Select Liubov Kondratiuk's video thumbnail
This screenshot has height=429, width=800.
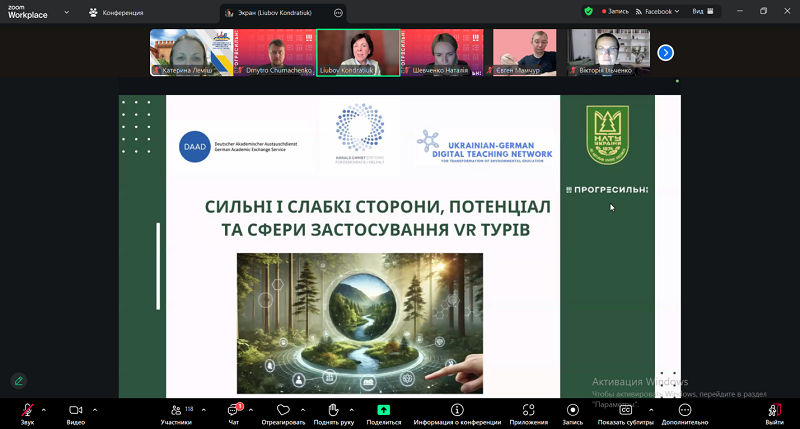357,52
